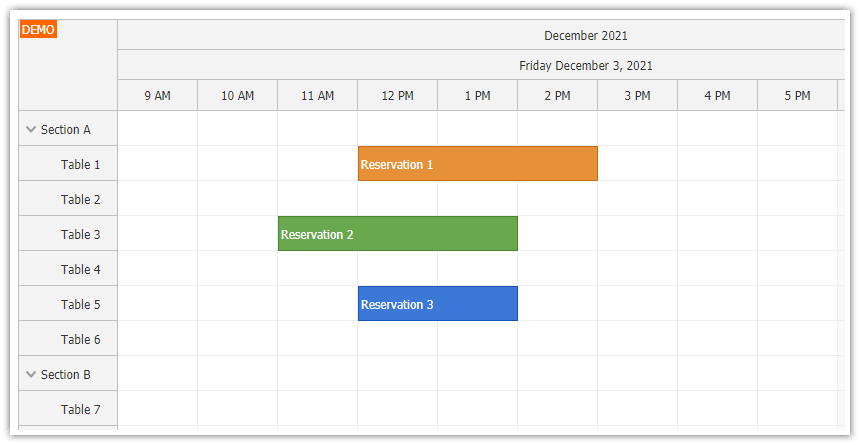Click the Table 5 row header
The height and width of the screenshot is (445, 860).
click(80, 304)
